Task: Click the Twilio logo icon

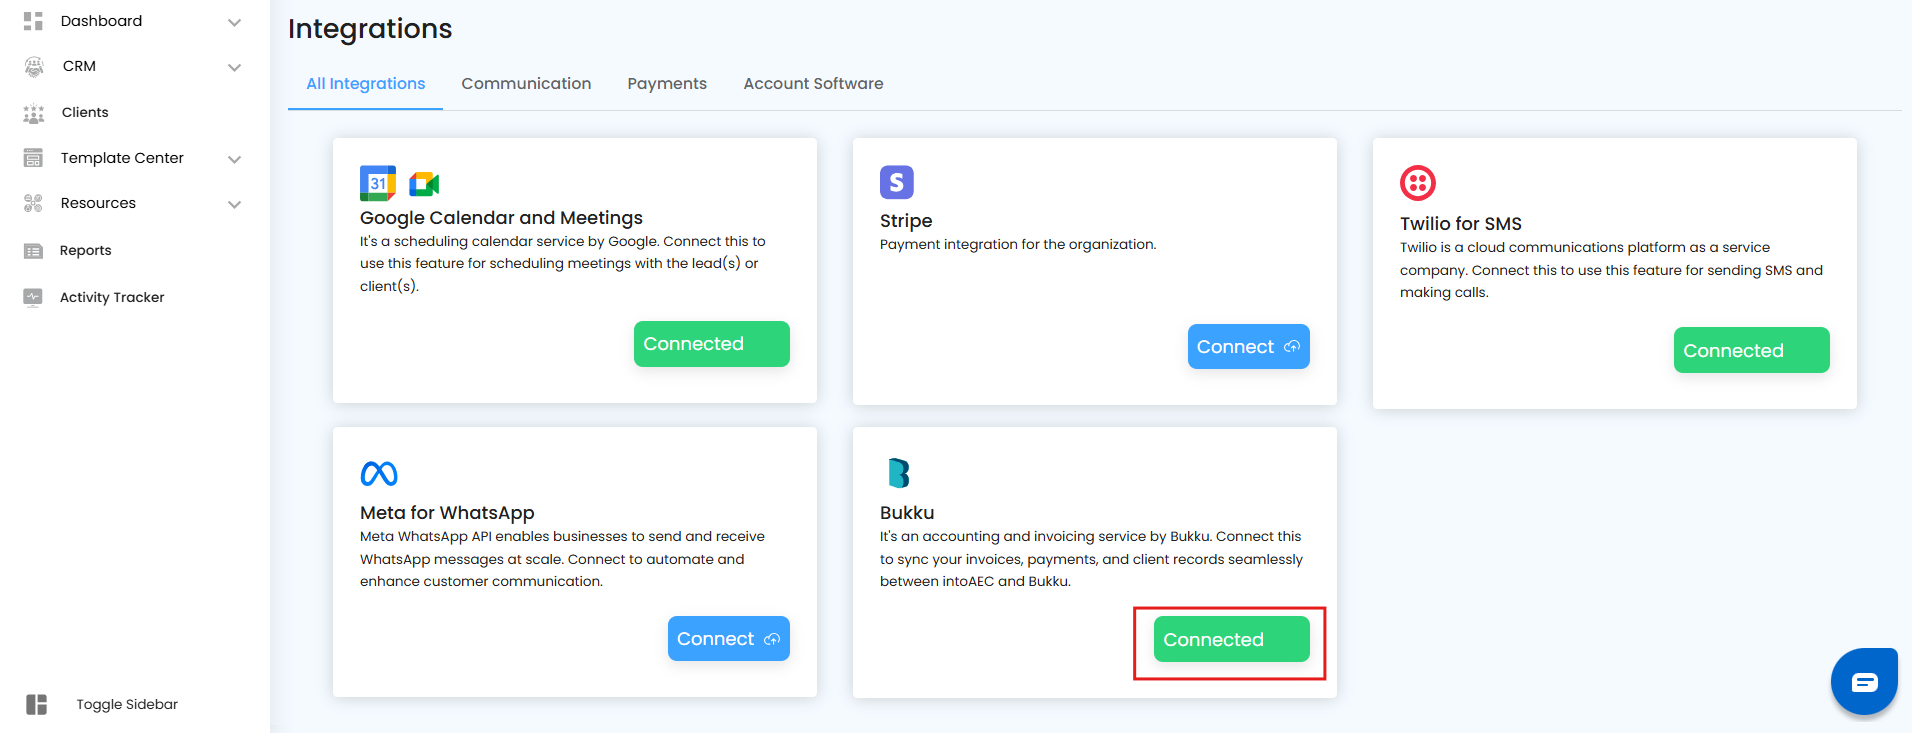Action: (x=1417, y=183)
